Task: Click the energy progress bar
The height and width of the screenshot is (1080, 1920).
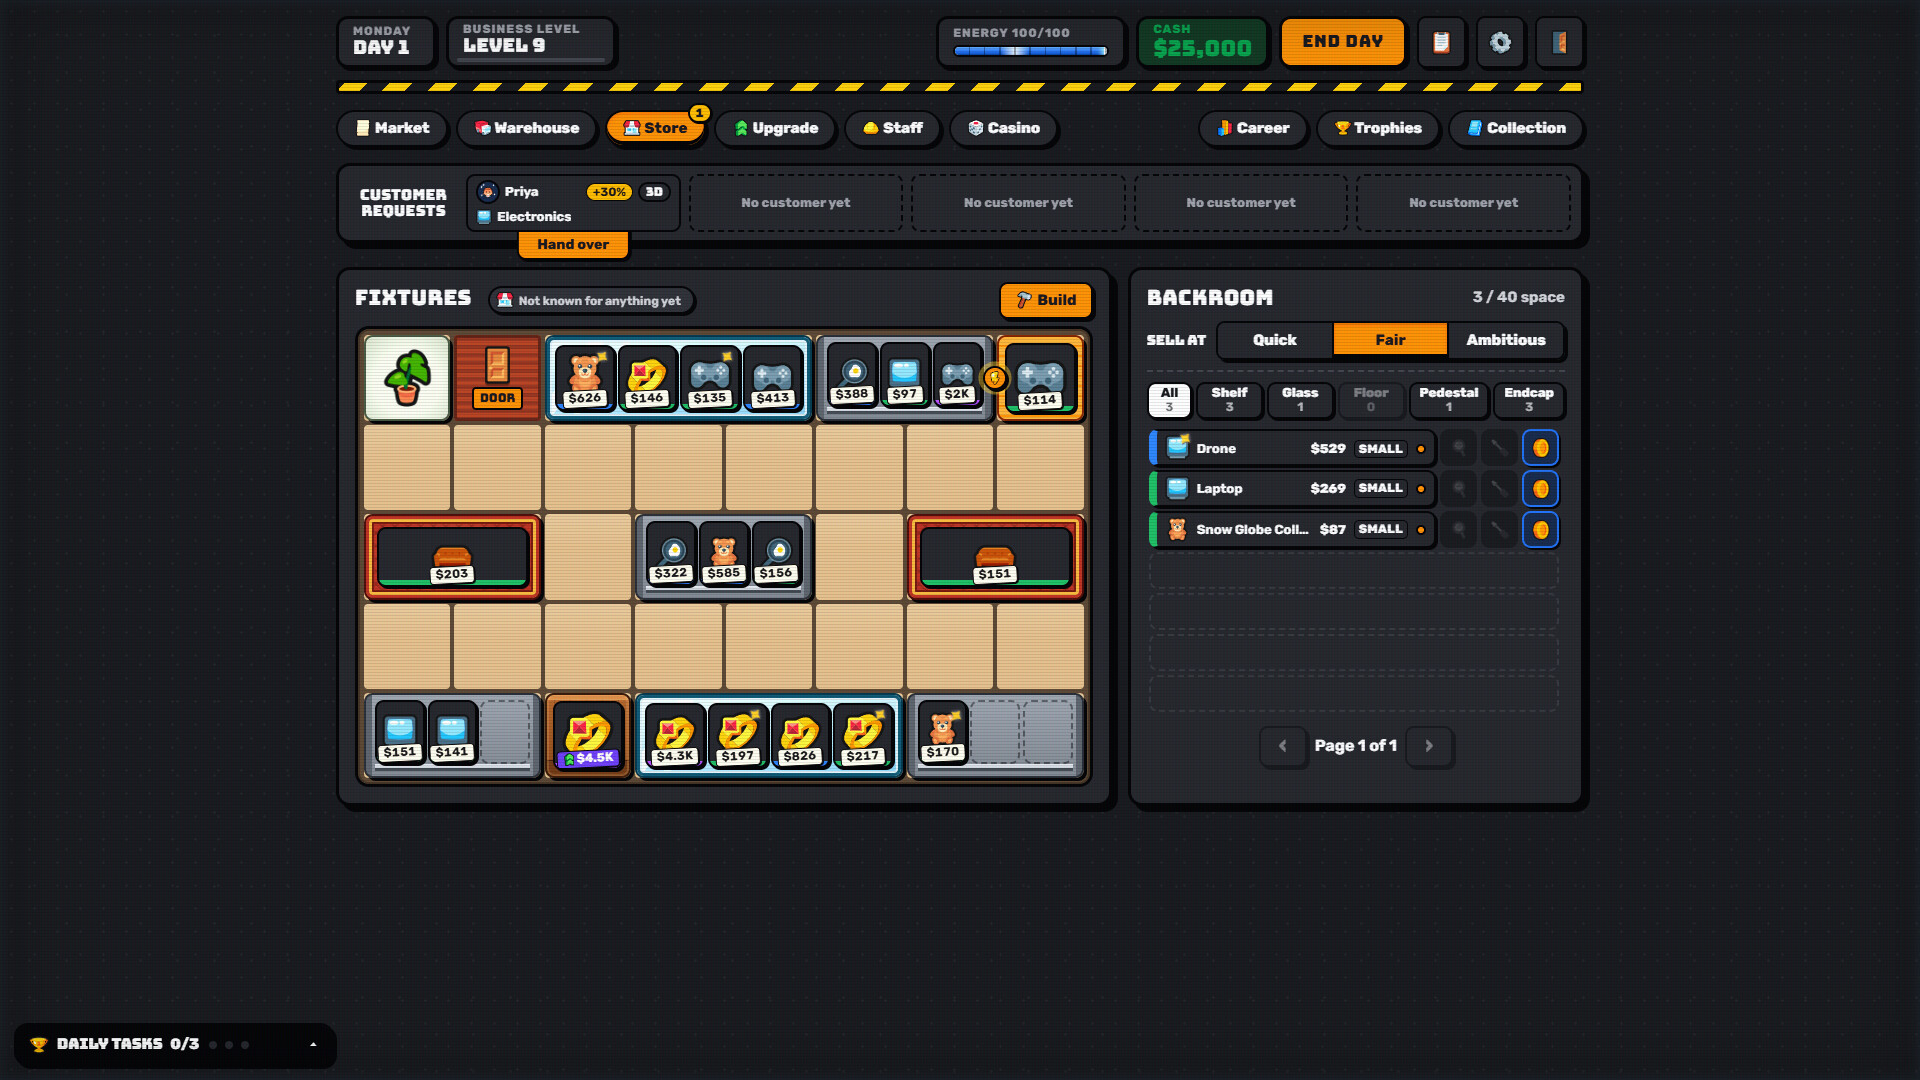Action: pos(1030,51)
